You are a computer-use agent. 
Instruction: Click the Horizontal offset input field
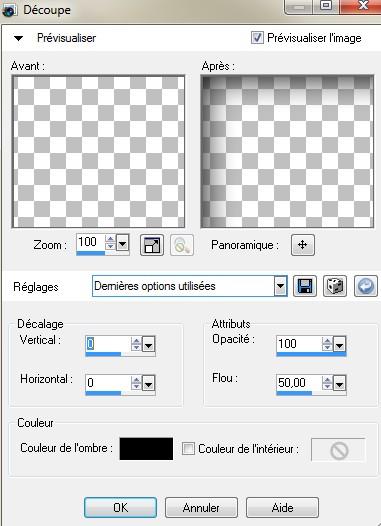coord(108,383)
